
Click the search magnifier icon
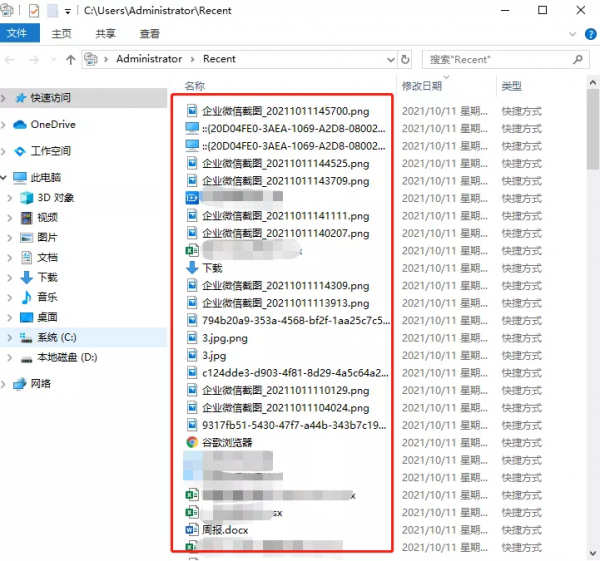coord(577,59)
